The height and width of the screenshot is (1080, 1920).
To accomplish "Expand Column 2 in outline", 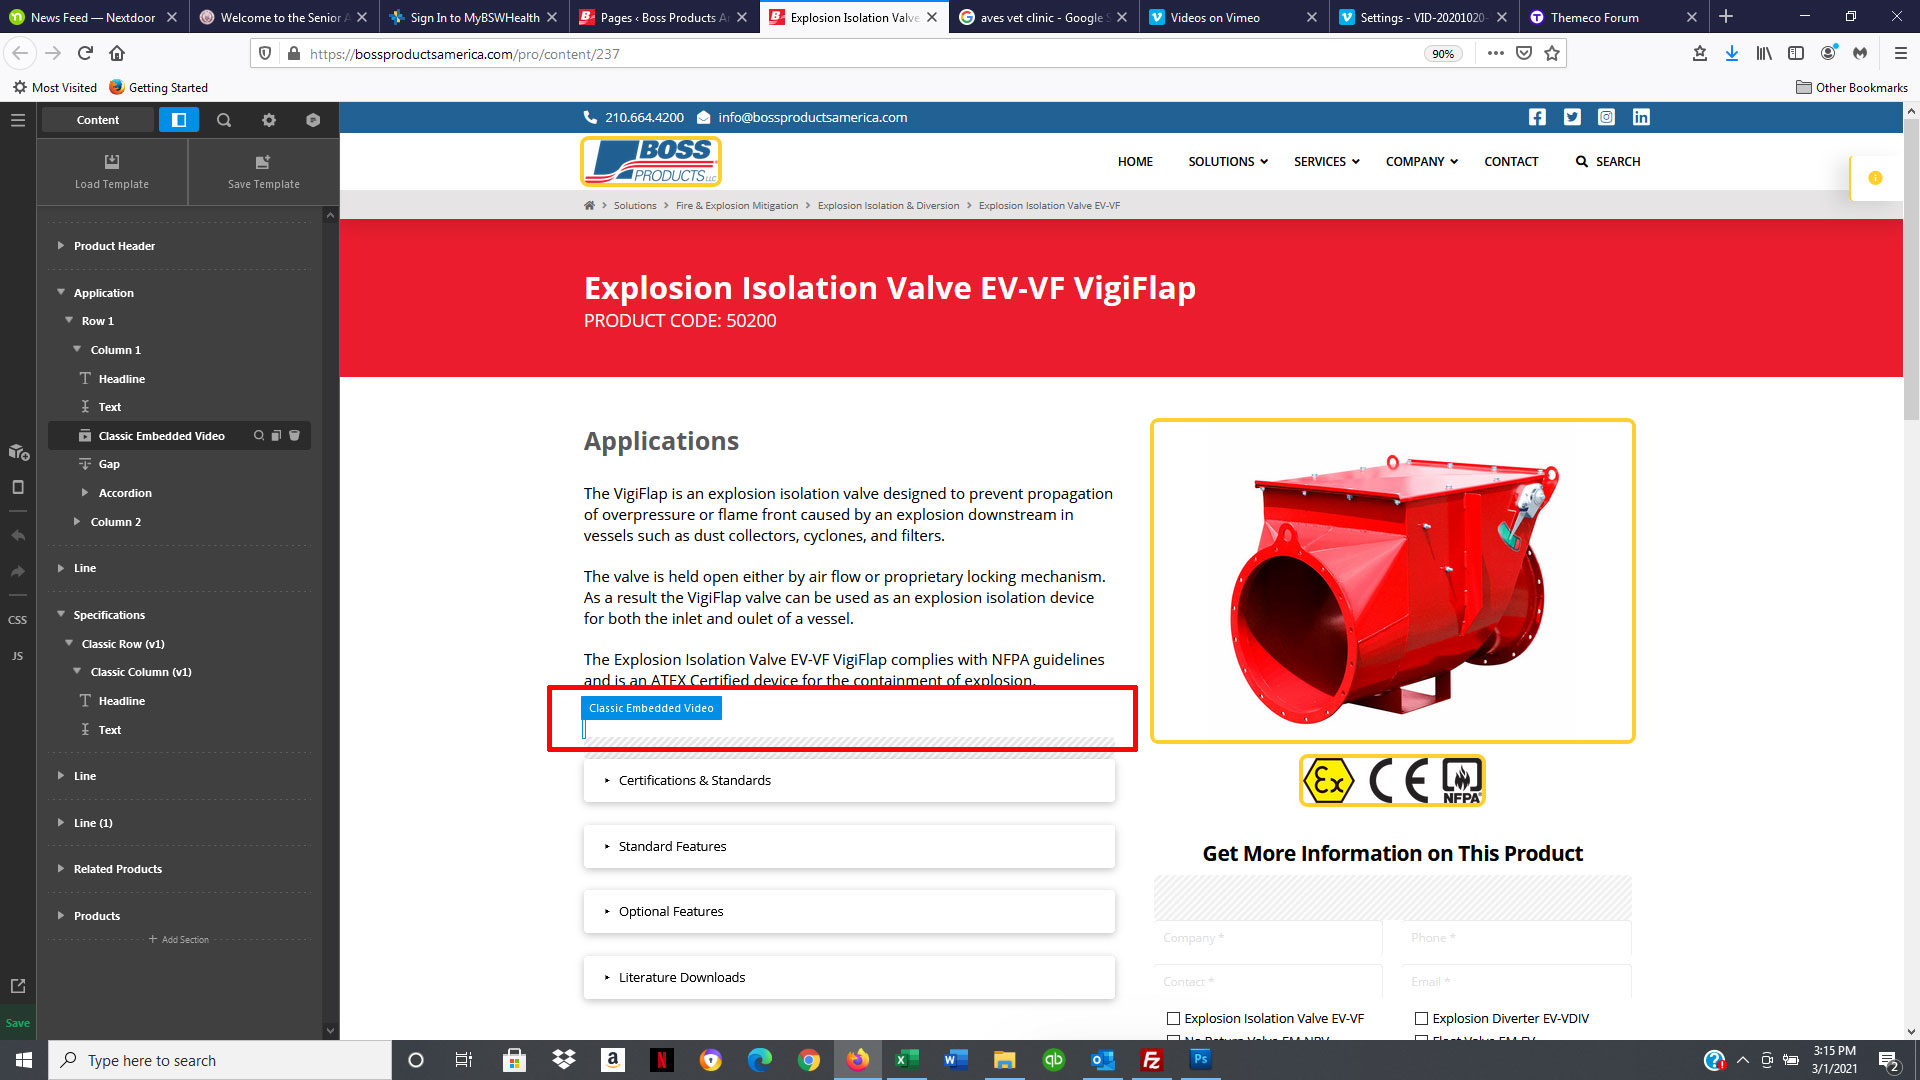I will coord(78,522).
